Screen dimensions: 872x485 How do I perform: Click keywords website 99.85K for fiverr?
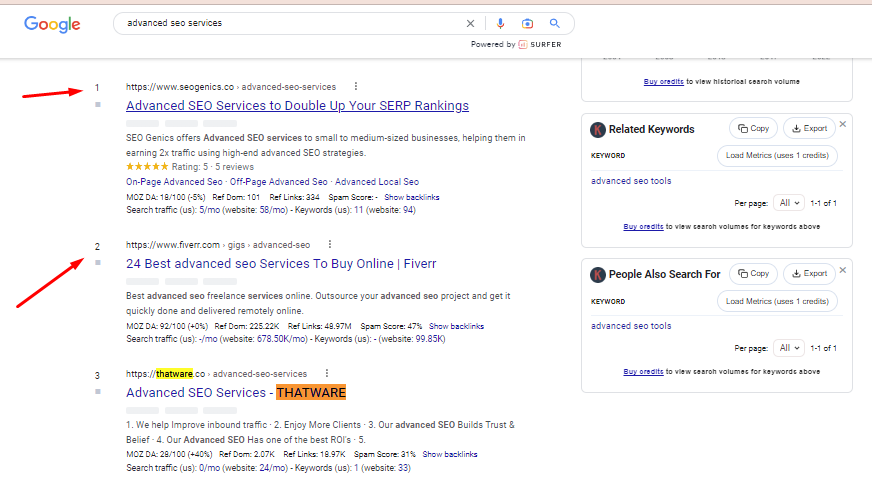tap(429, 339)
